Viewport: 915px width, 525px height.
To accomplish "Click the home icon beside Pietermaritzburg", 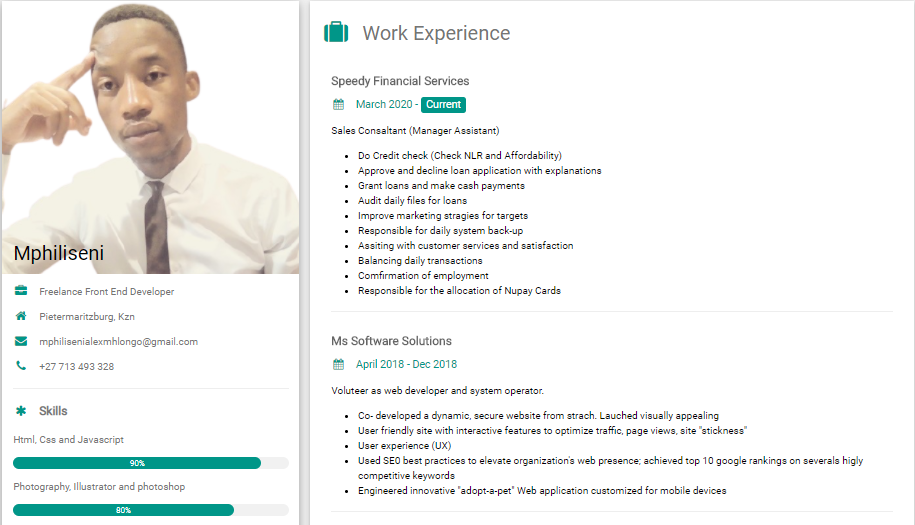I will [21, 316].
